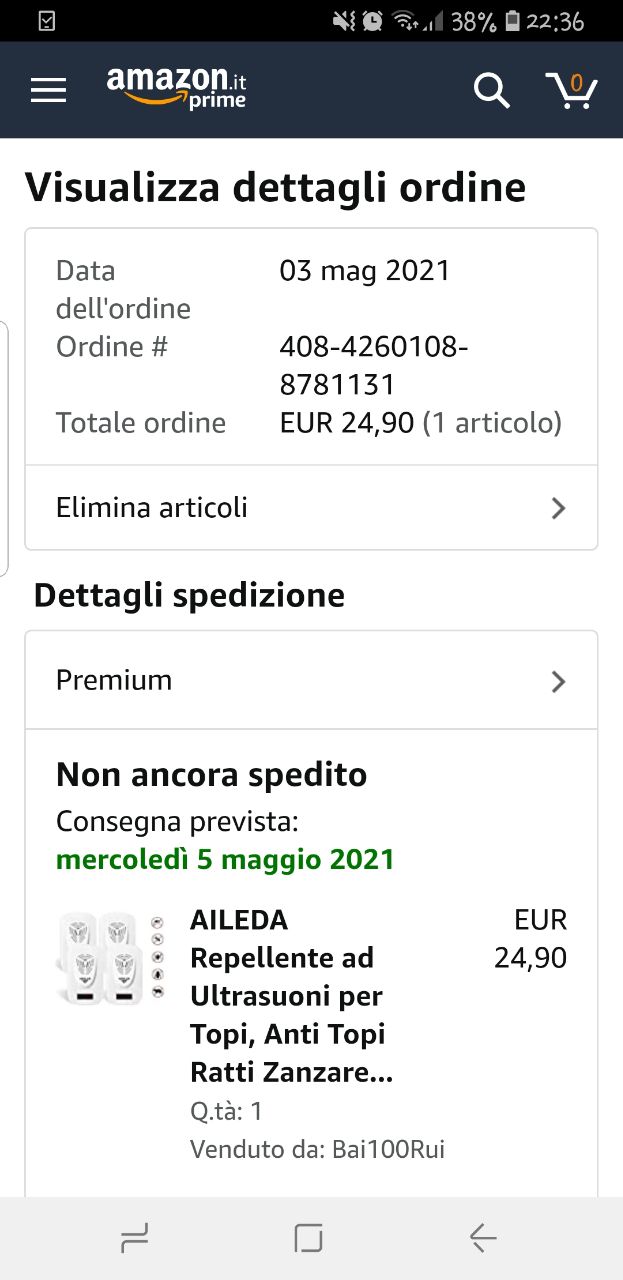This screenshot has width=623, height=1280.
Task: Tap the left edge pull handle
Action: [4, 449]
